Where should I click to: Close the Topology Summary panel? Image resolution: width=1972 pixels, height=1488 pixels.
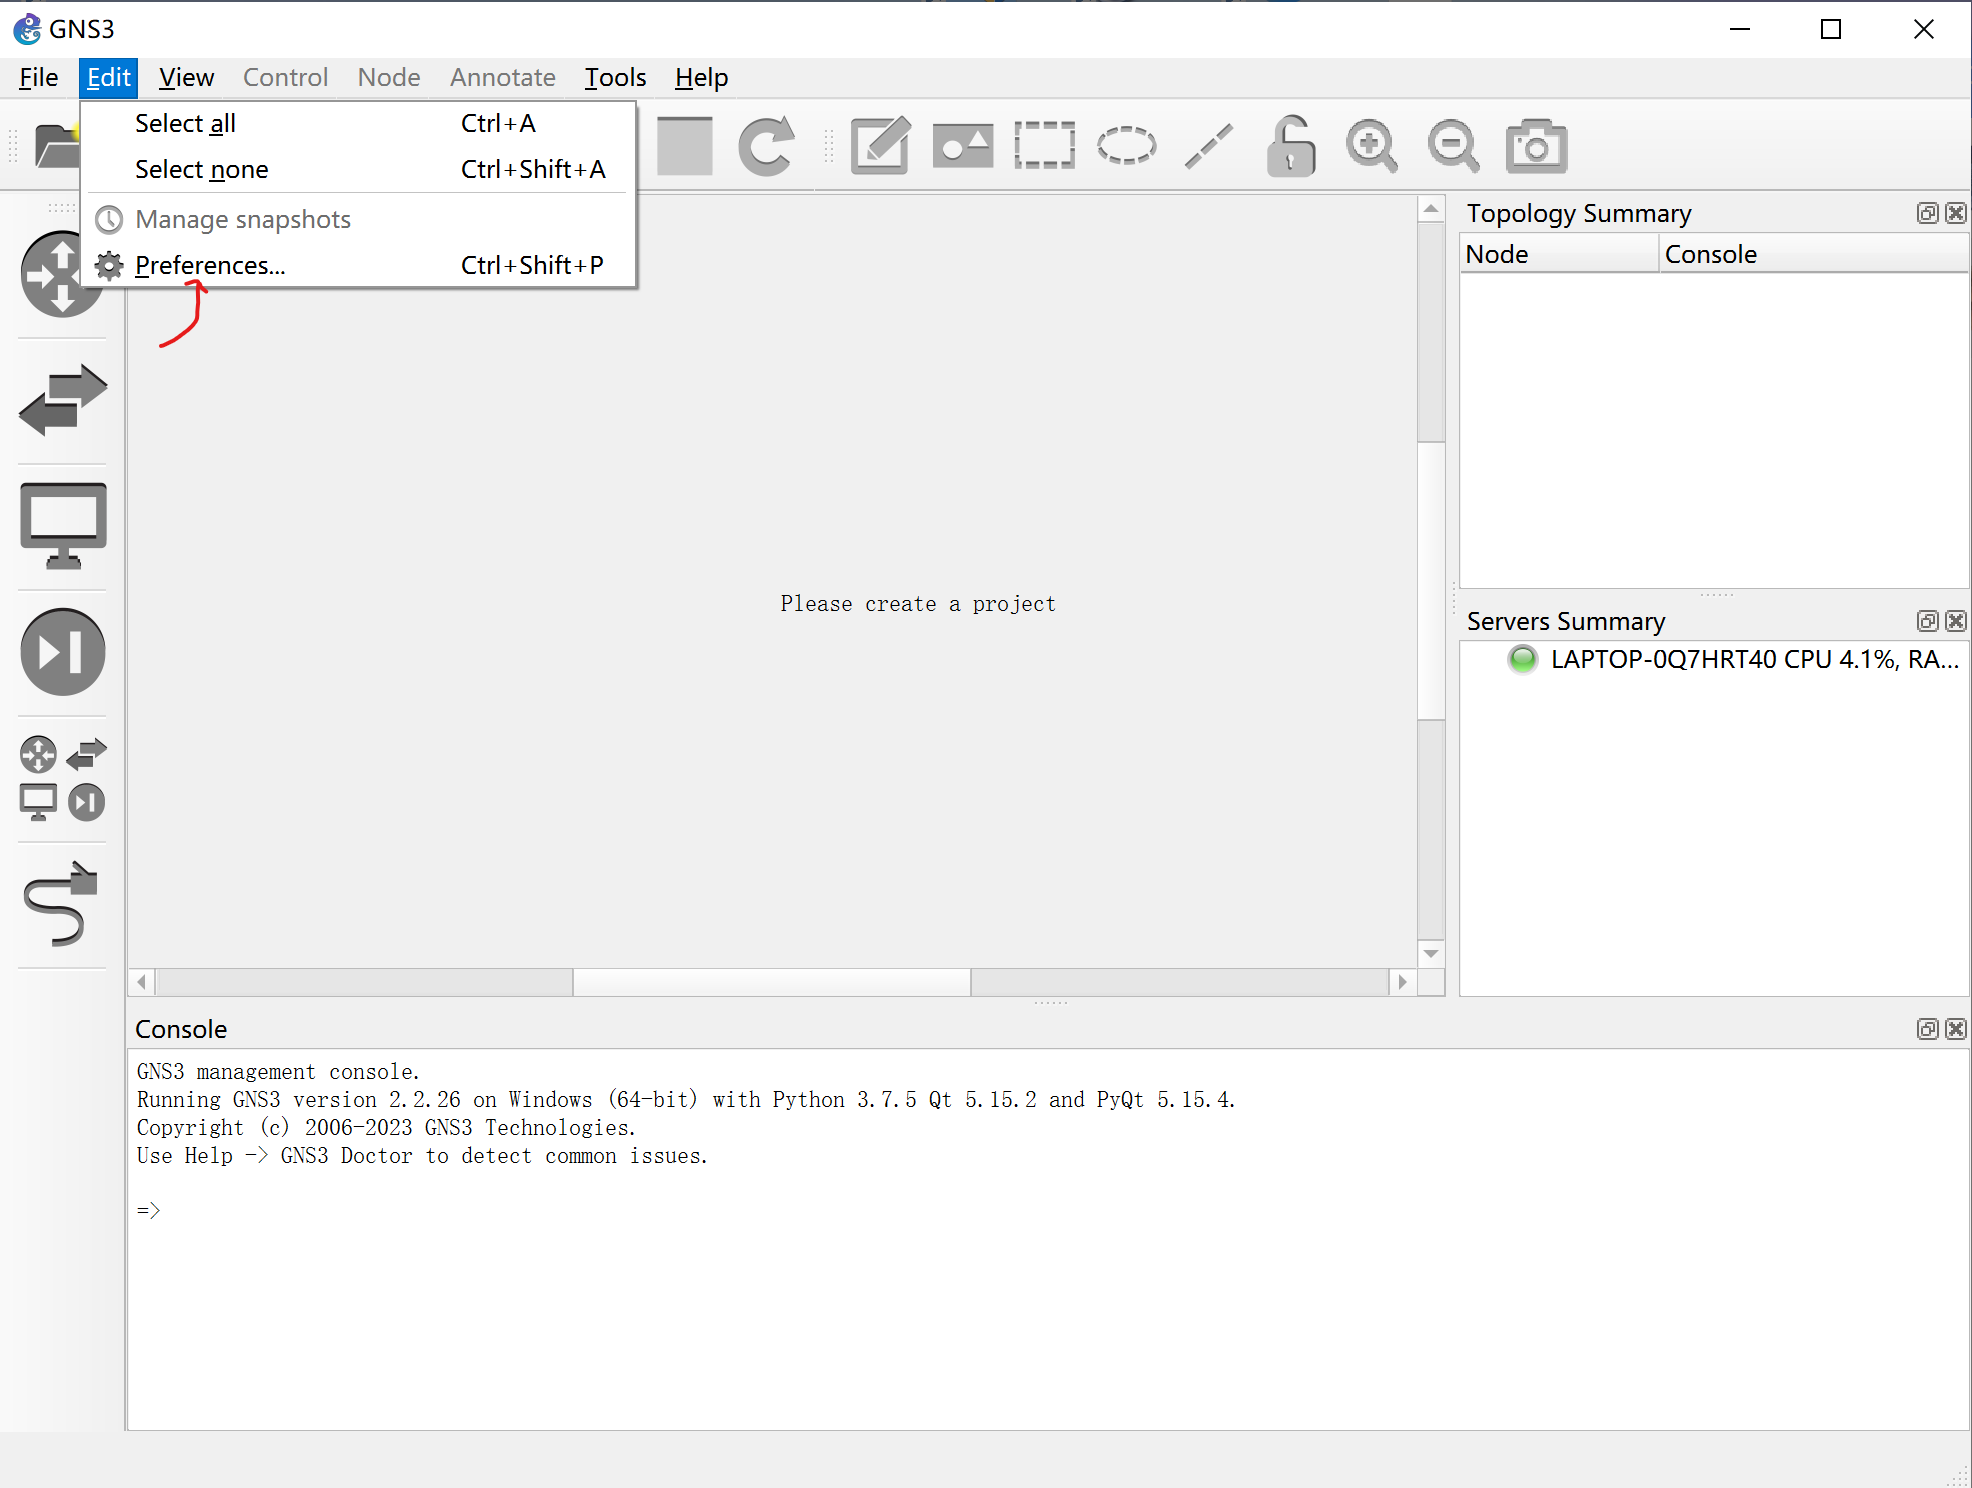(x=1956, y=213)
